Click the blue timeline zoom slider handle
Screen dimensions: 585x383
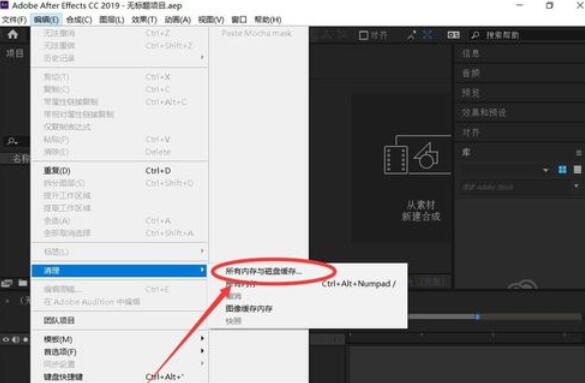(477, 317)
